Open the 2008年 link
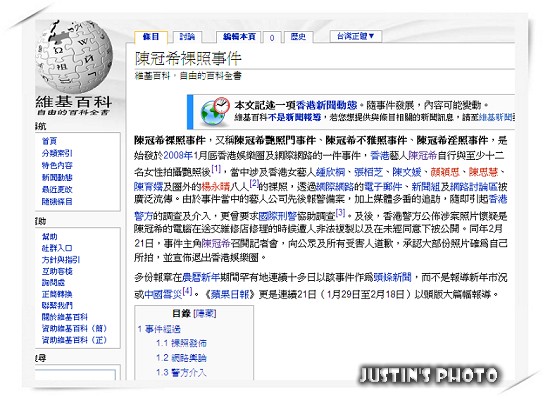This screenshot has height=400, width=550. pyautogui.click(x=178, y=155)
